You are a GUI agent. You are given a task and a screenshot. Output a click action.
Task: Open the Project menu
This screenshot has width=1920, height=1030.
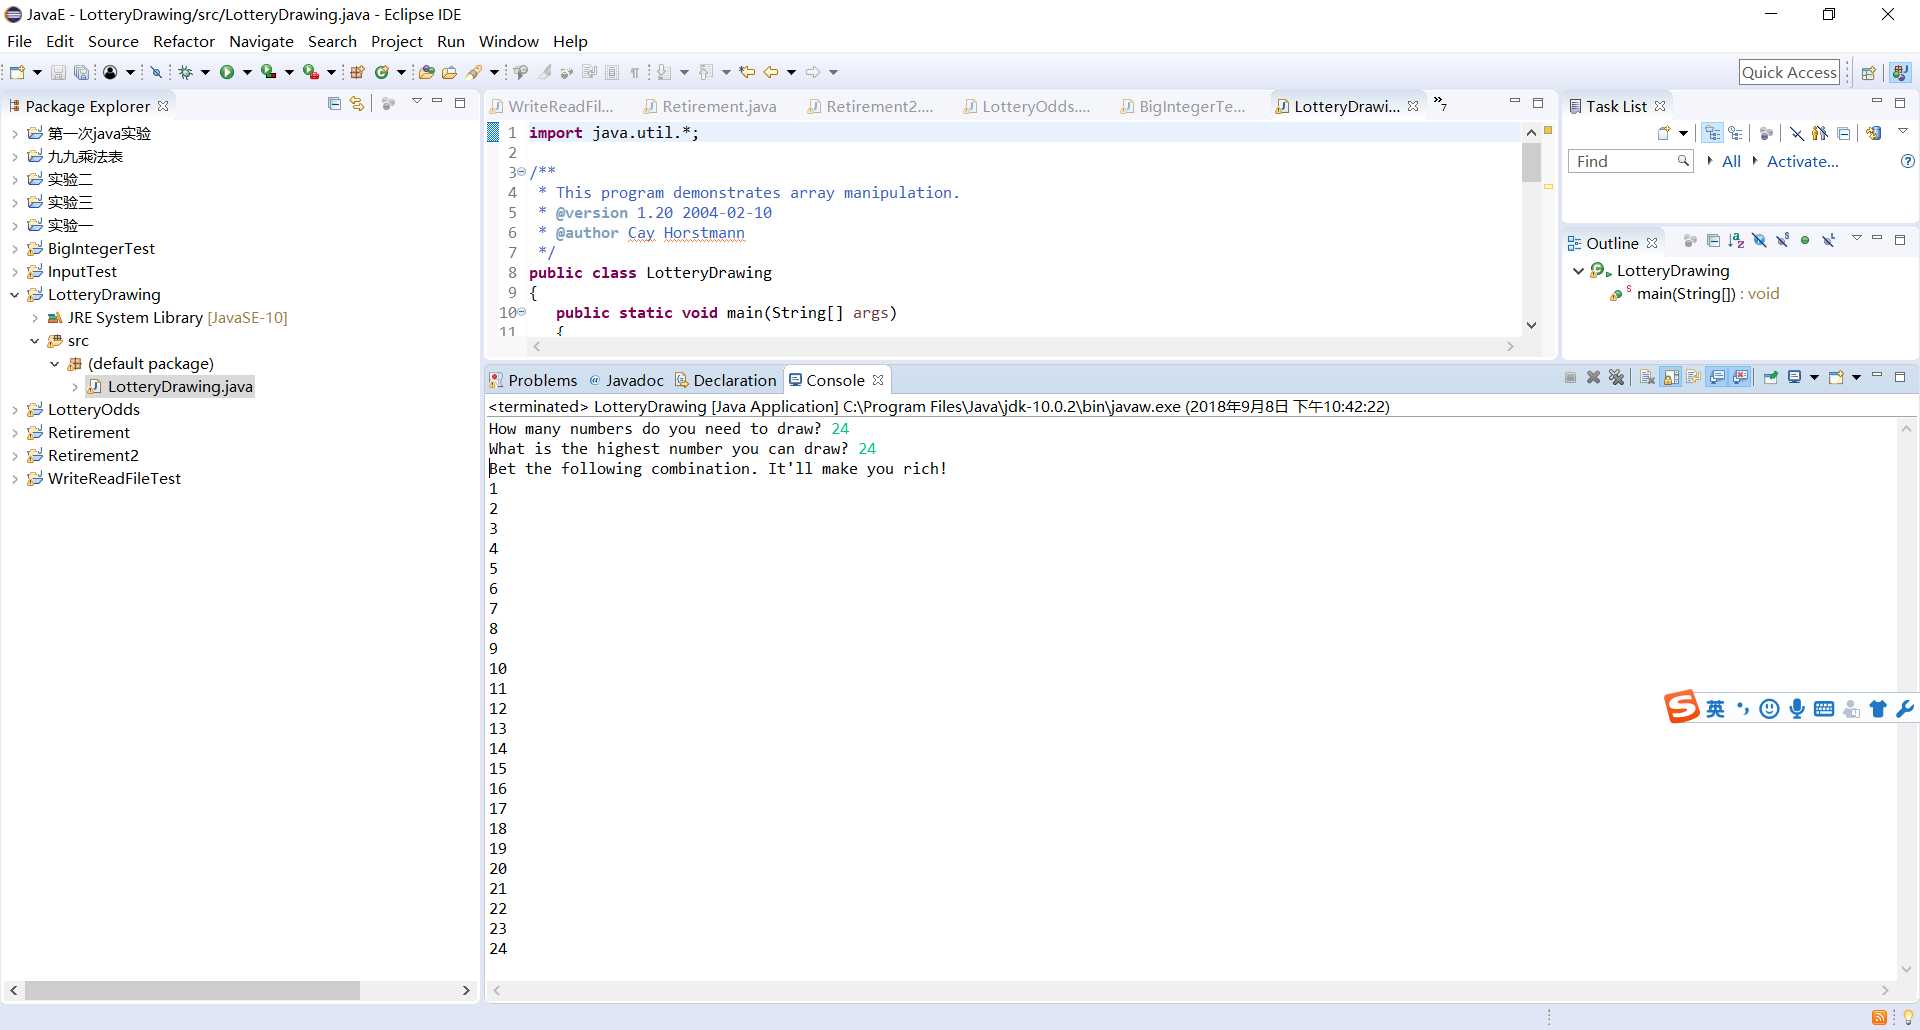(x=397, y=41)
